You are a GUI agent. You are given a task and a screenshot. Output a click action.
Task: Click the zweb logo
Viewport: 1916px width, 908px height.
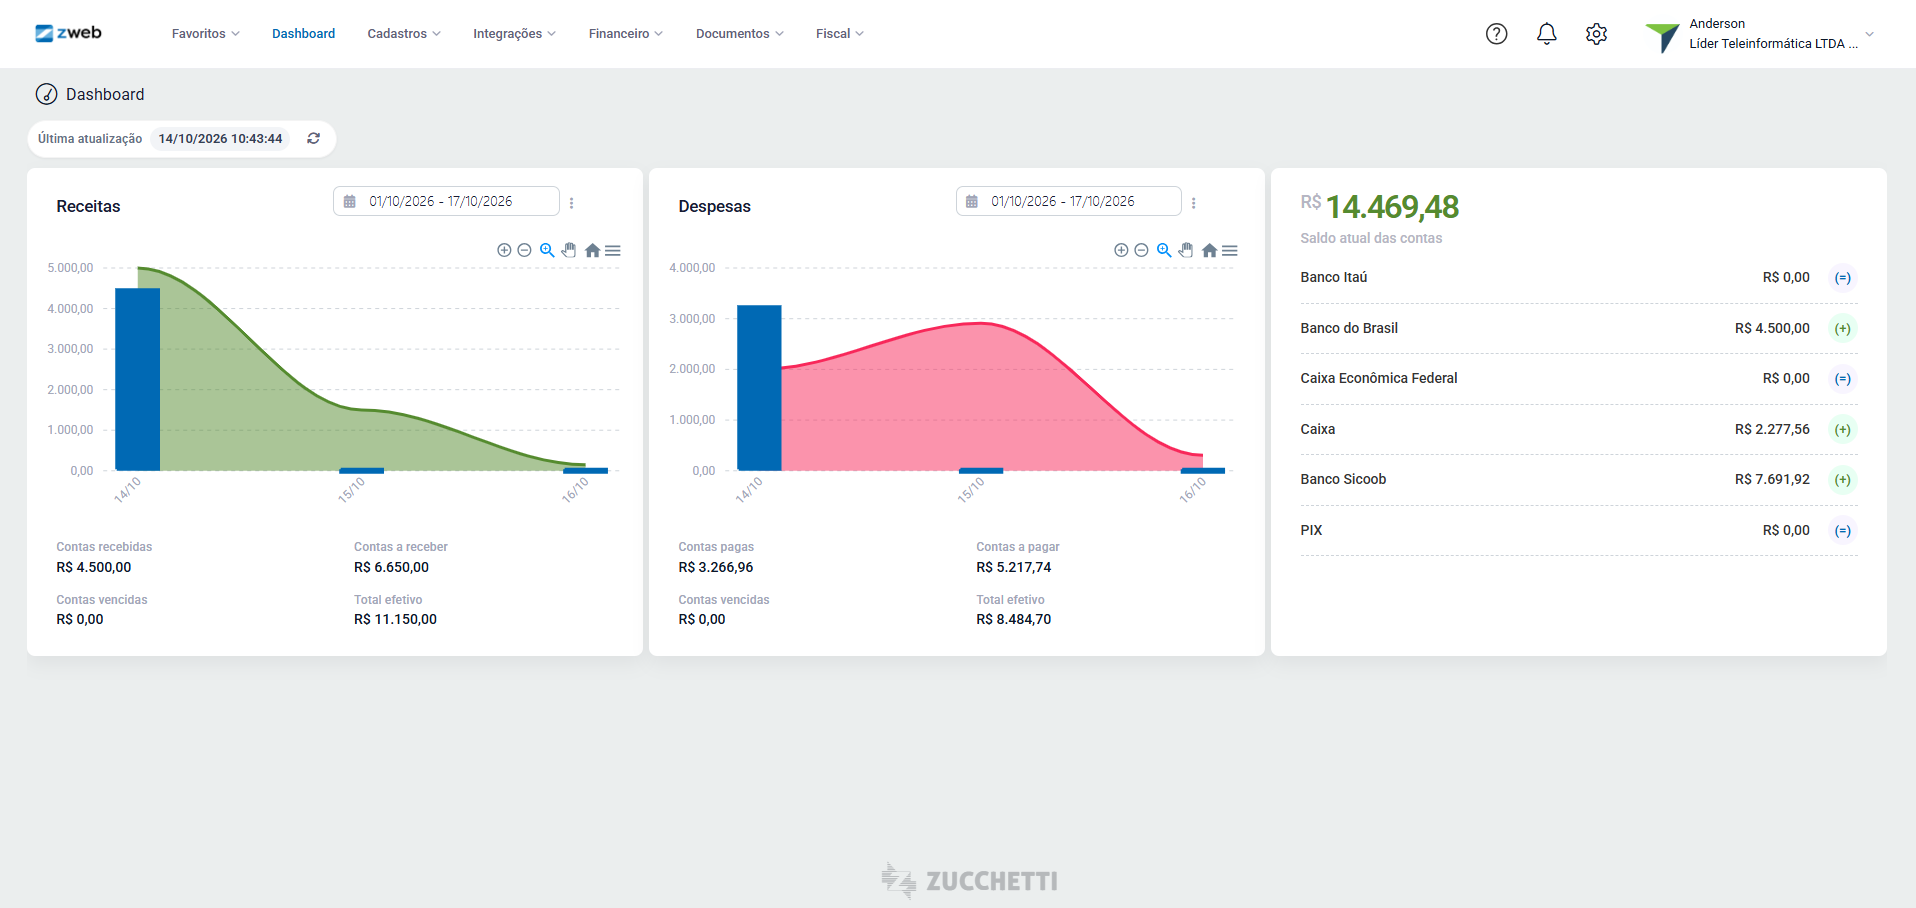(68, 33)
